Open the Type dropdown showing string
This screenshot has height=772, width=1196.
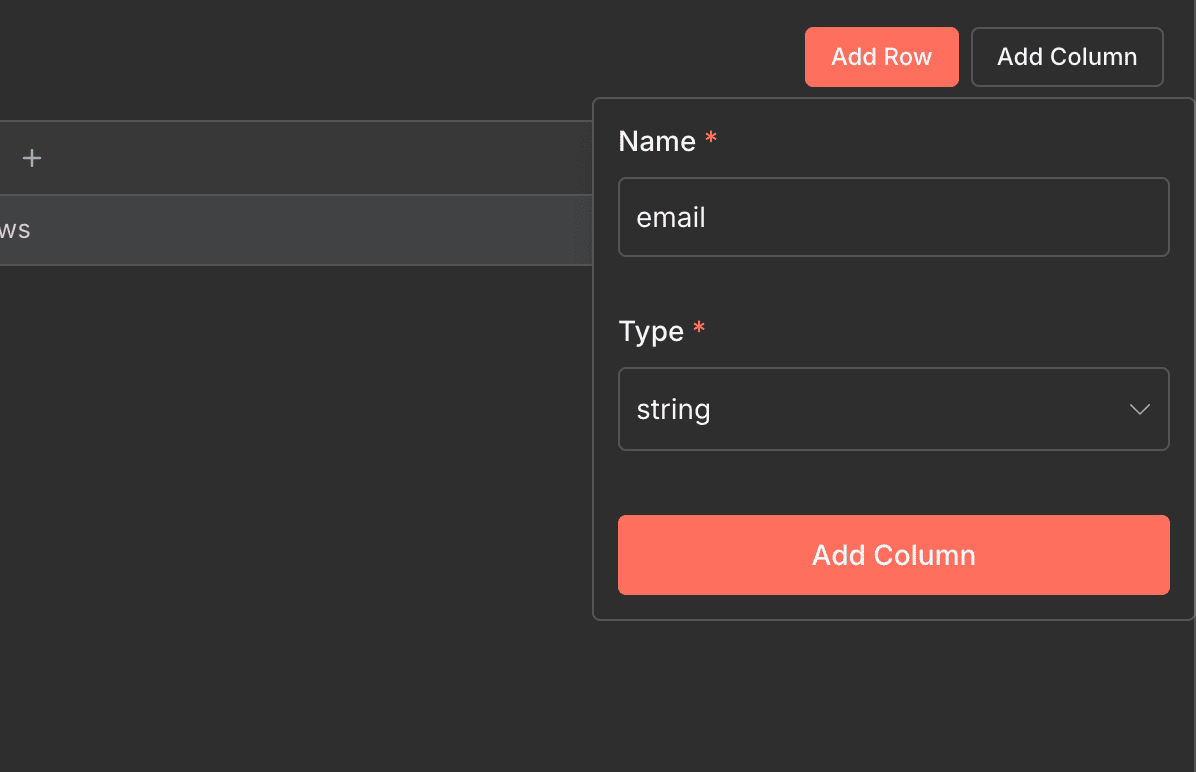point(894,409)
